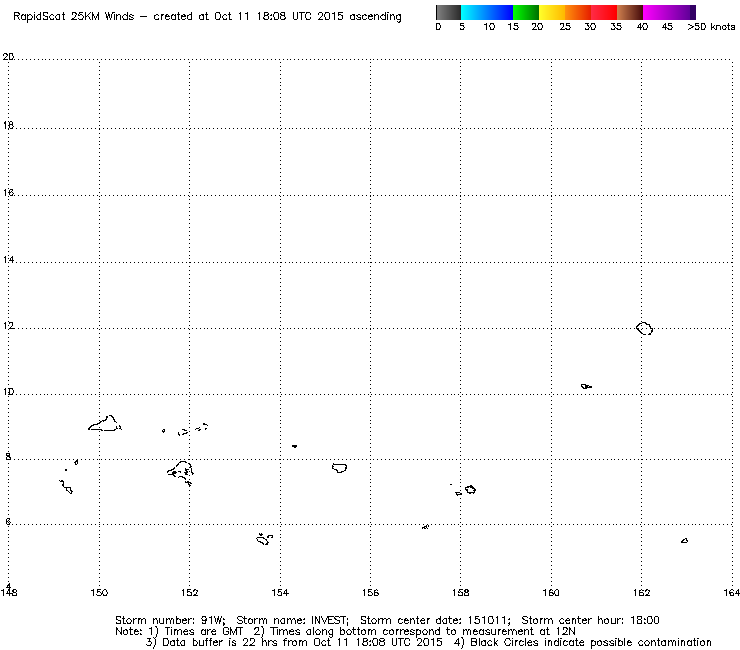The image size is (740, 650).
Task: Click the latitude label 6
Action: click(x=8, y=522)
